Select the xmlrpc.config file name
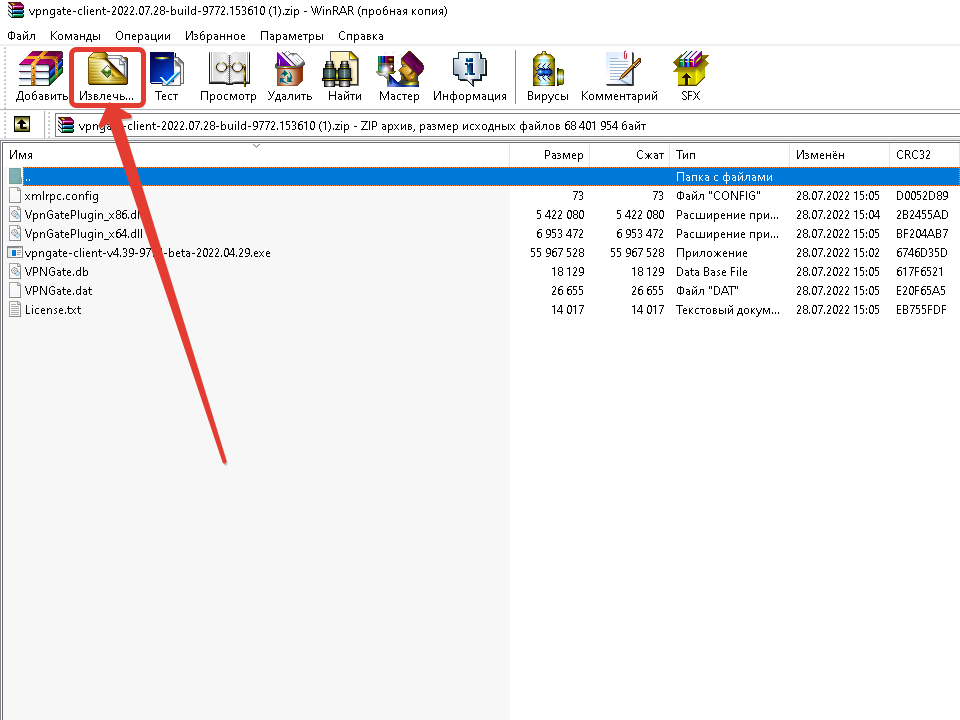960x720 pixels. [x=61, y=196]
